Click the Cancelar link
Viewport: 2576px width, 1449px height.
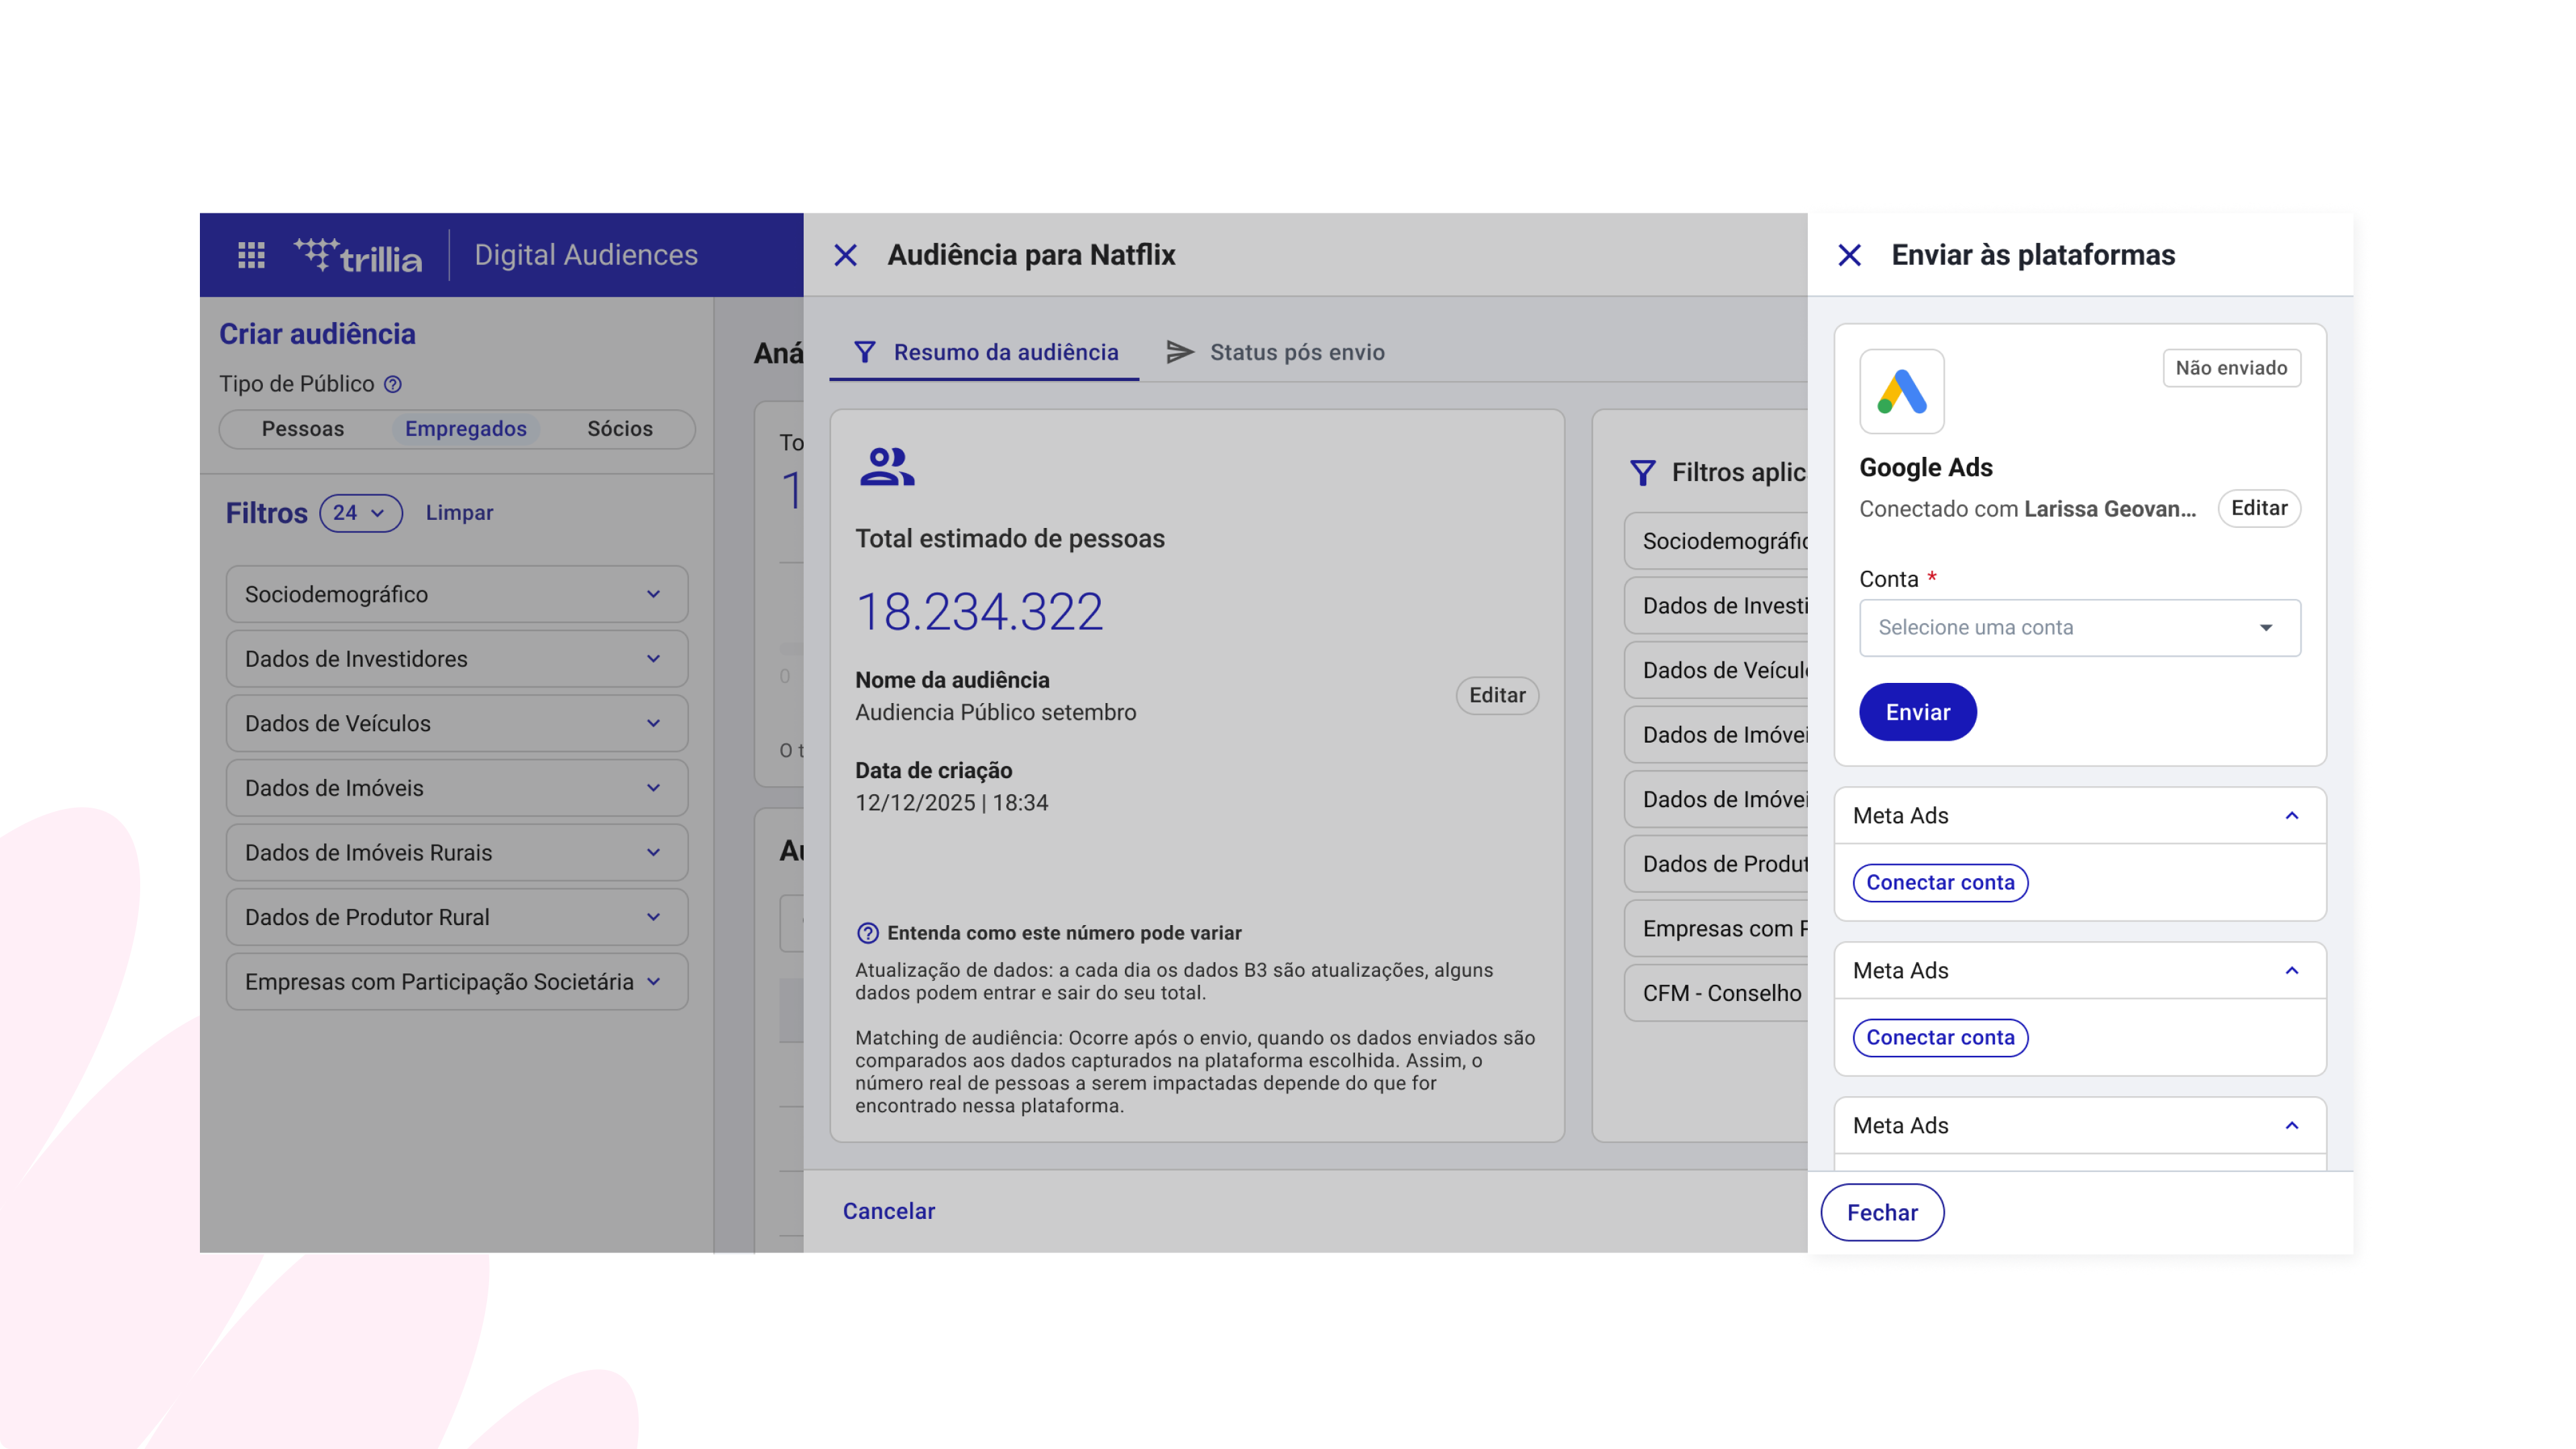(889, 1211)
